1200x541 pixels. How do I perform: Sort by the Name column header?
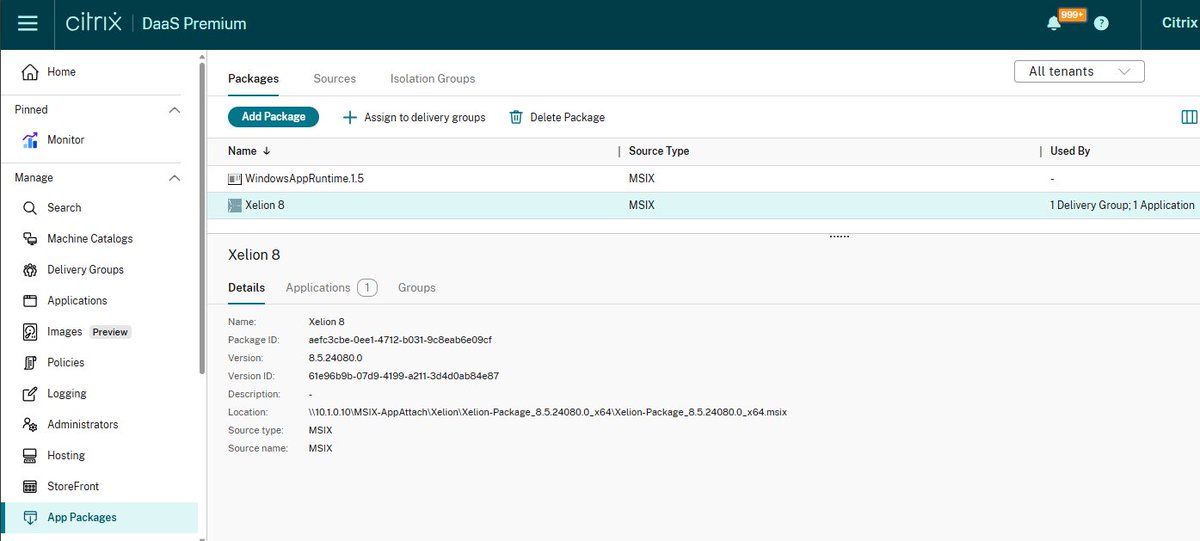point(249,151)
